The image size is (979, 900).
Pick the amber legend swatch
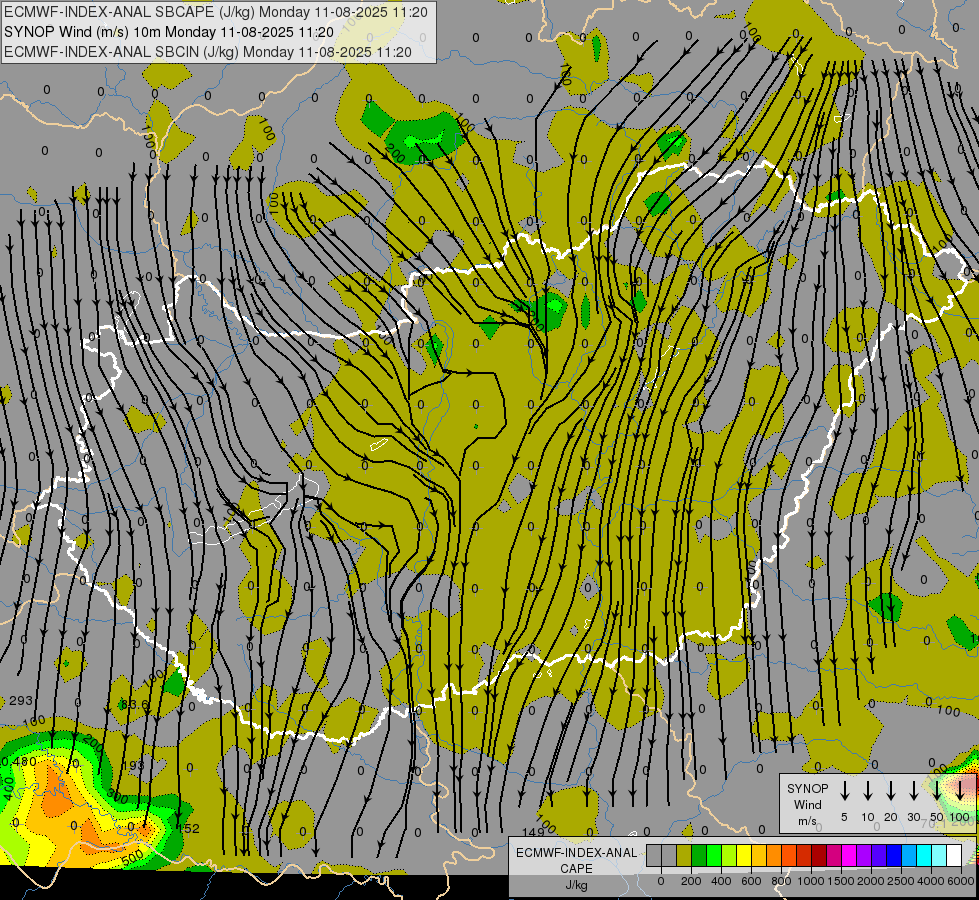click(759, 856)
